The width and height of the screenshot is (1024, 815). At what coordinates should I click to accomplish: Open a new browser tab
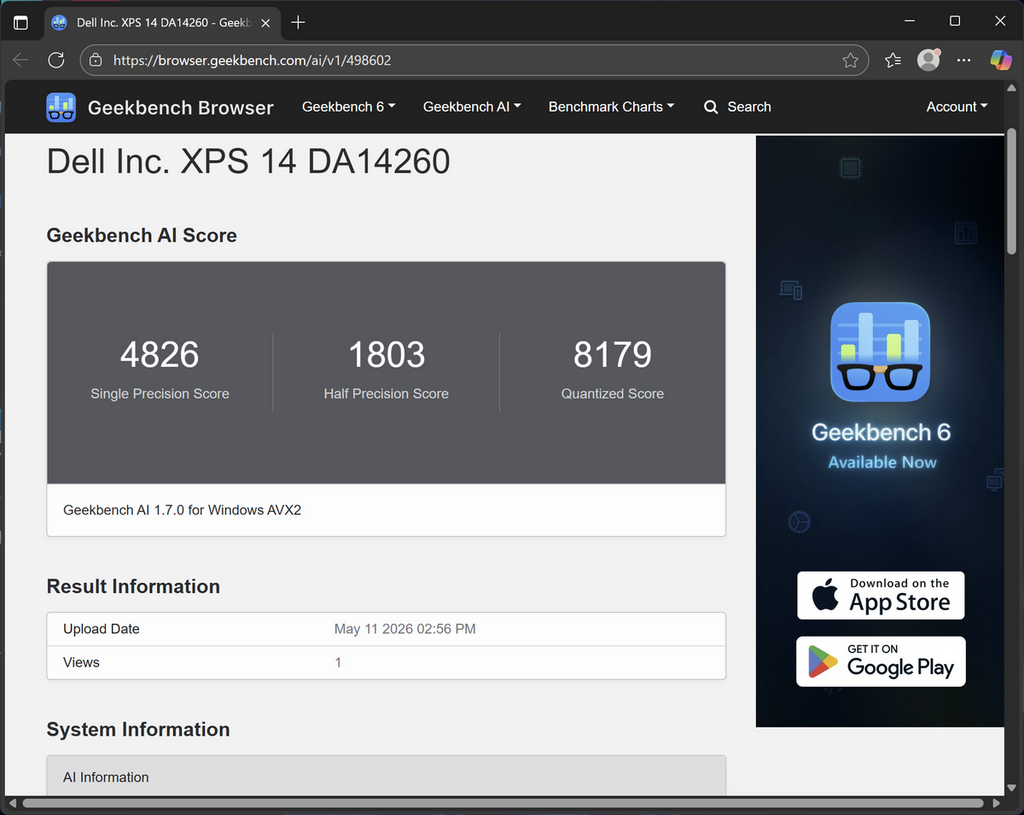tap(298, 22)
